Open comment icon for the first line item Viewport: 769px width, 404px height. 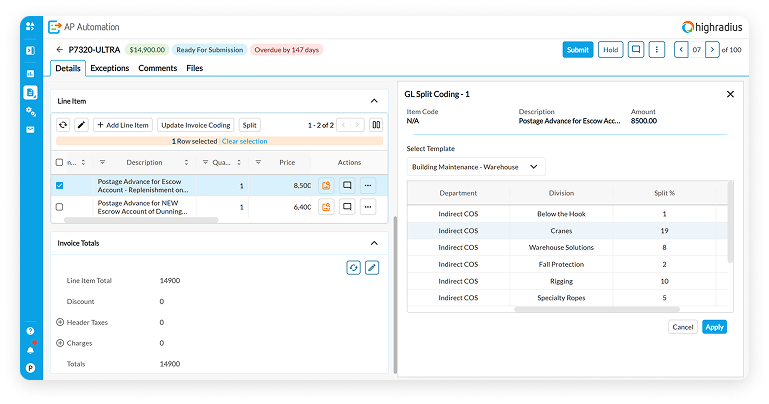(347, 185)
